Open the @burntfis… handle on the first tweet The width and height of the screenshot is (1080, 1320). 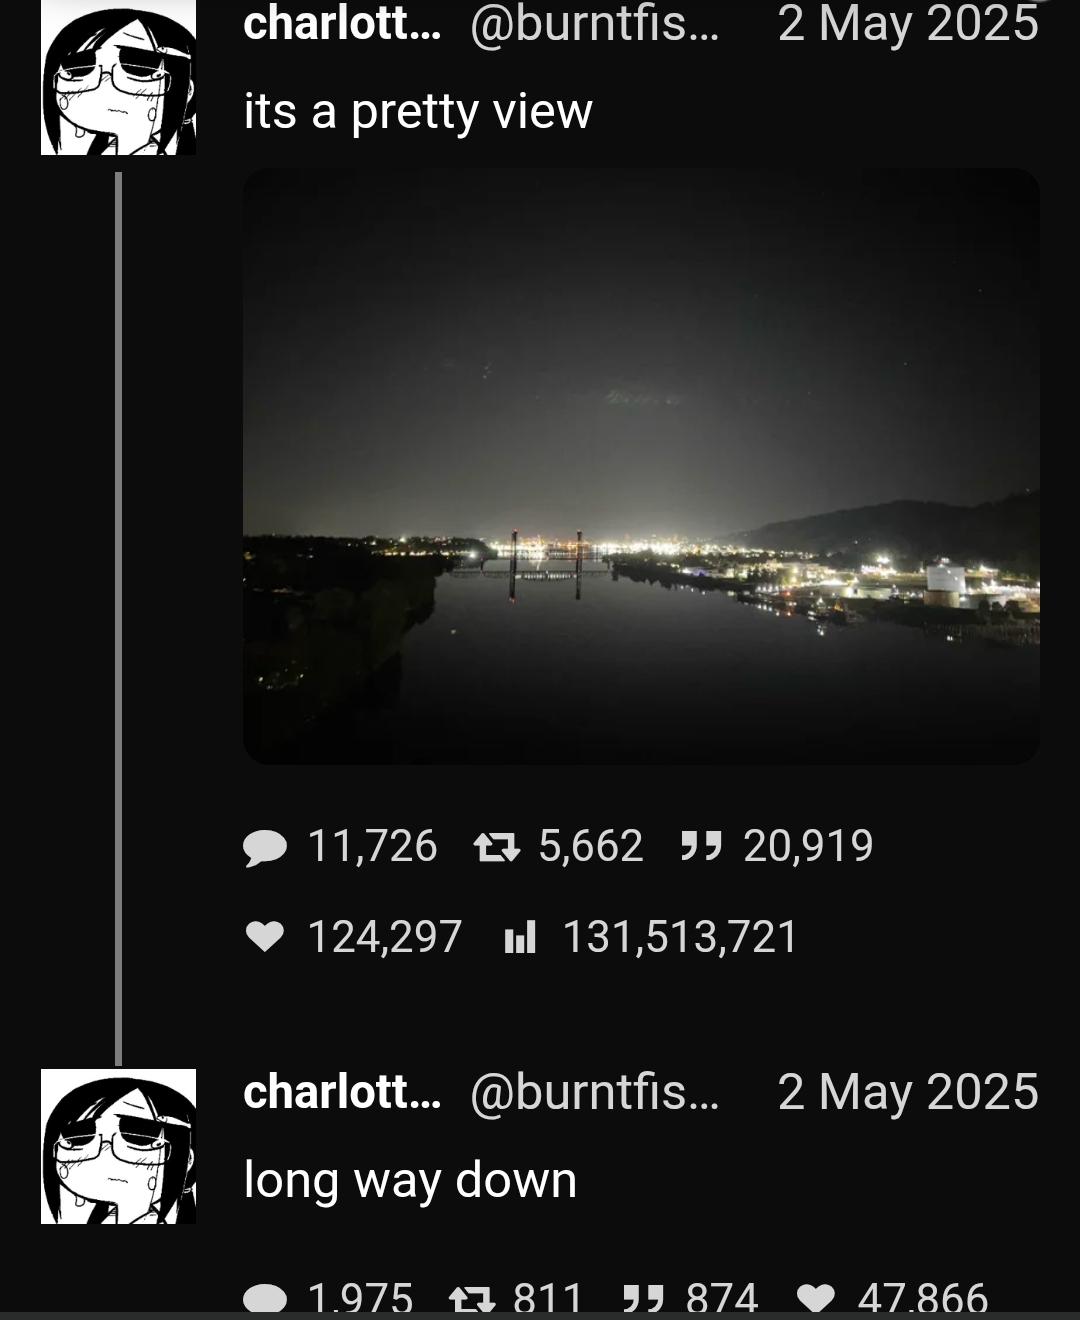594,24
